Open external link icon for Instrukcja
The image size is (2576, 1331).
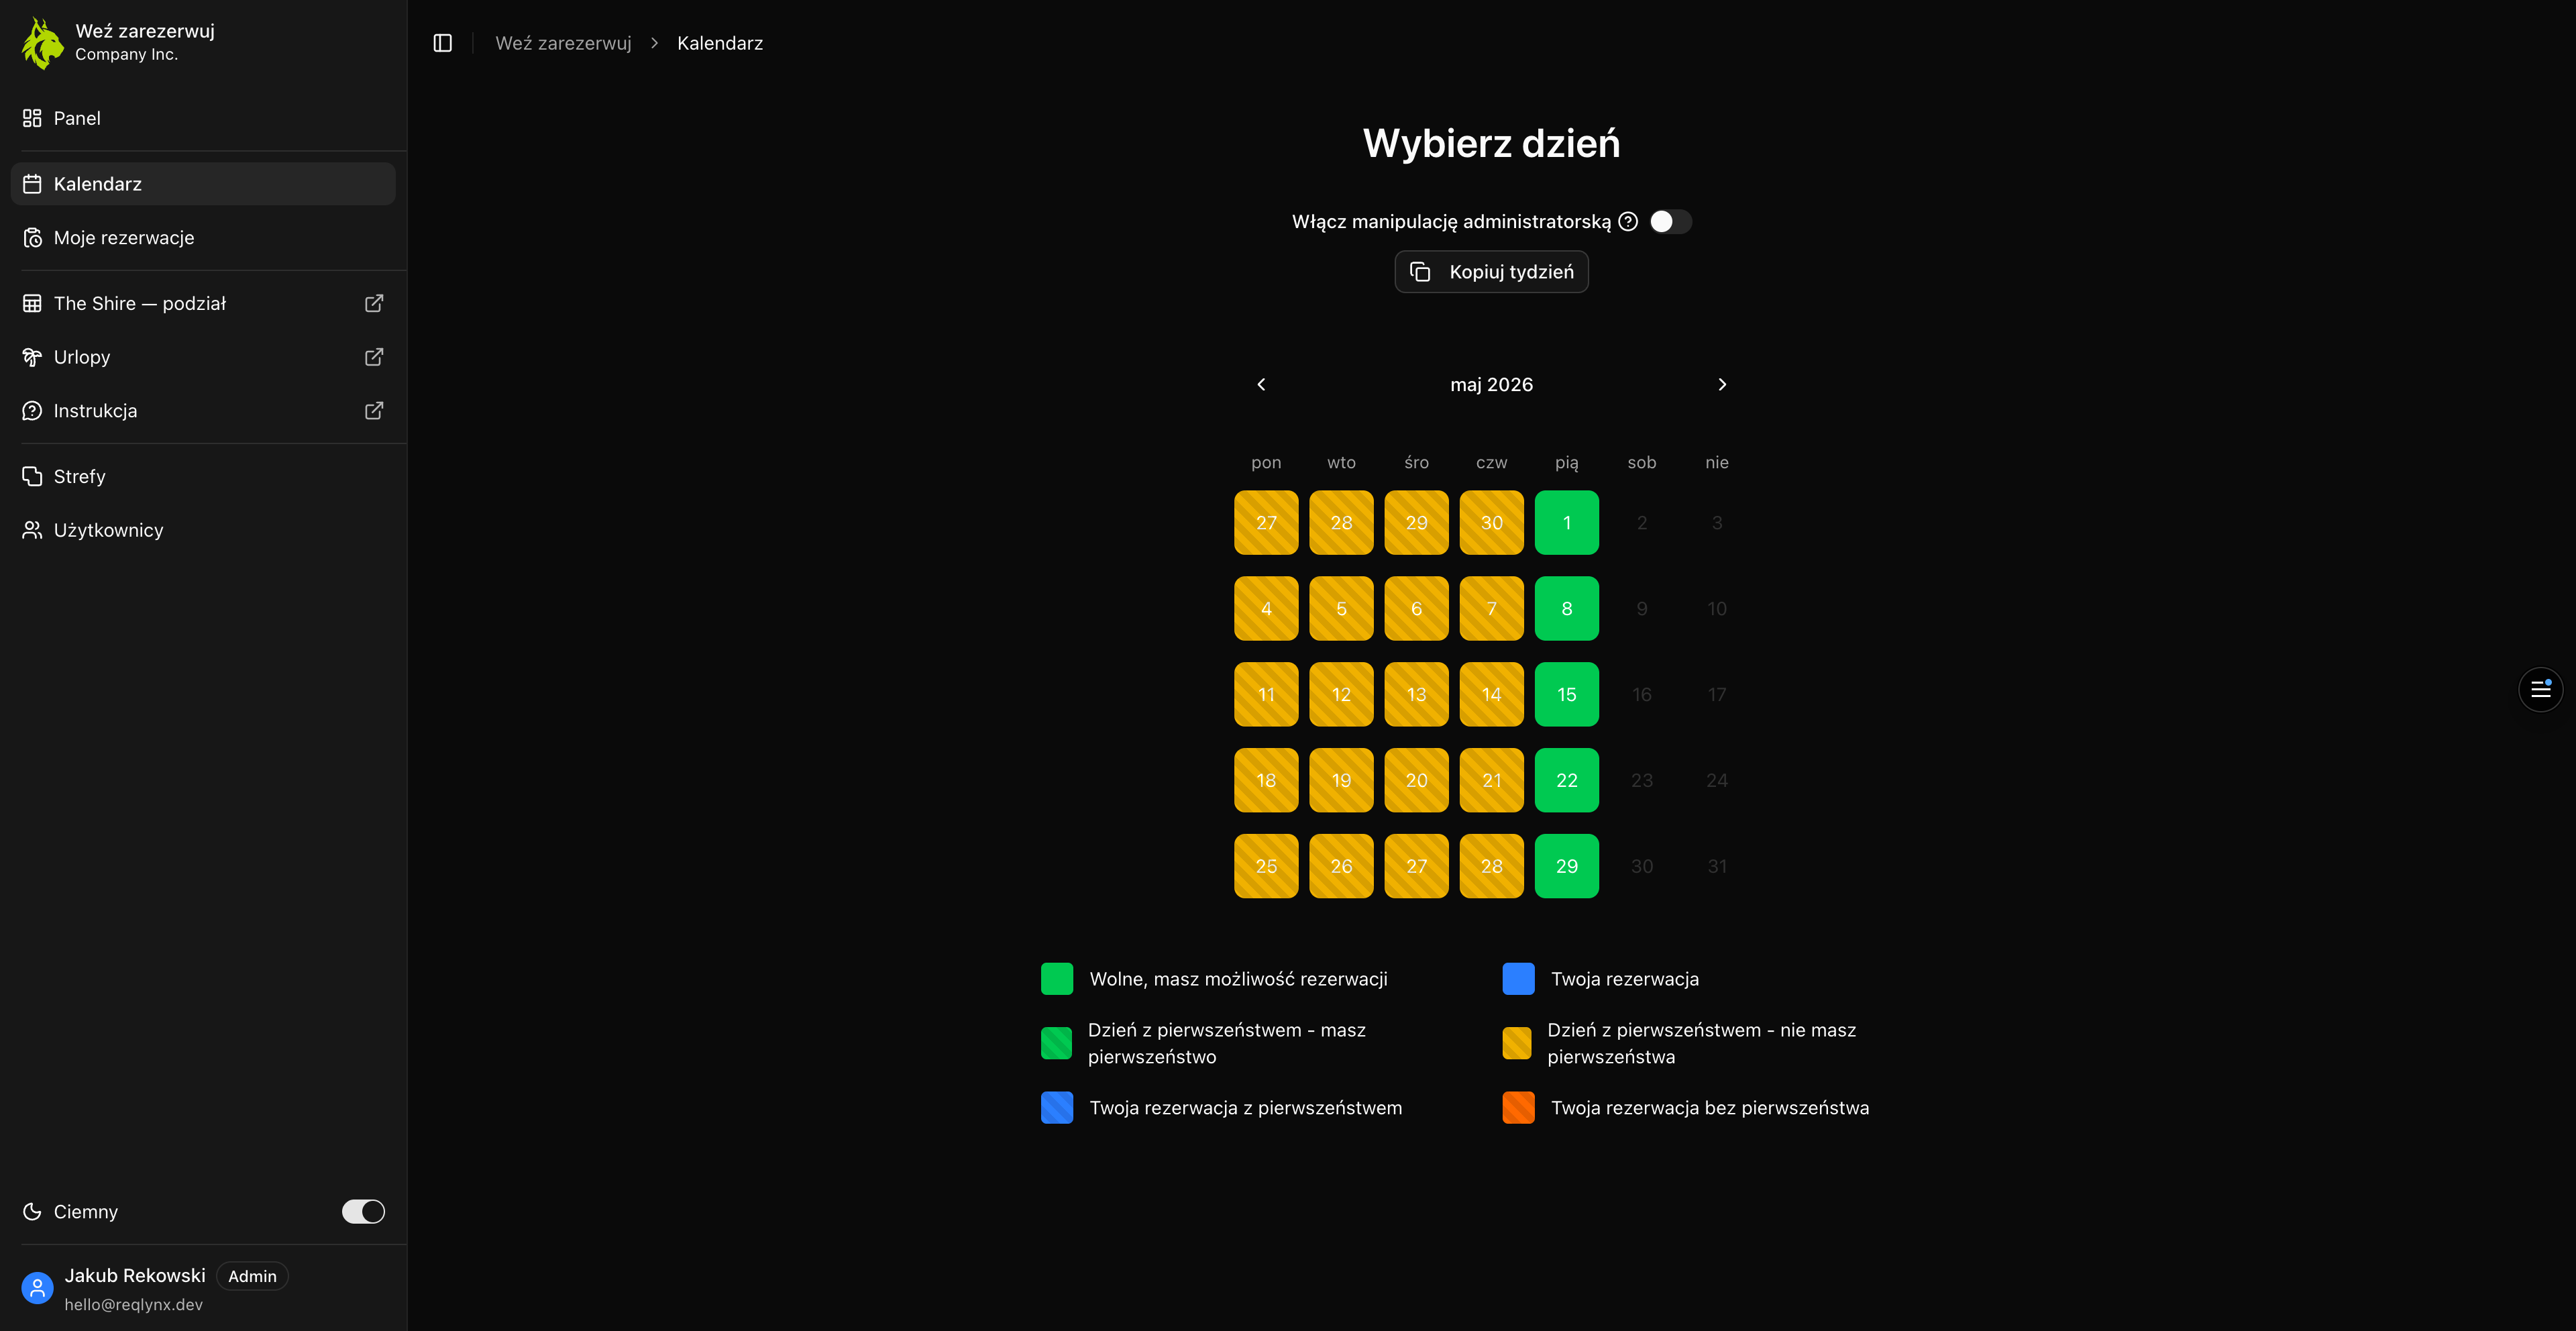click(x=374, y=411)
